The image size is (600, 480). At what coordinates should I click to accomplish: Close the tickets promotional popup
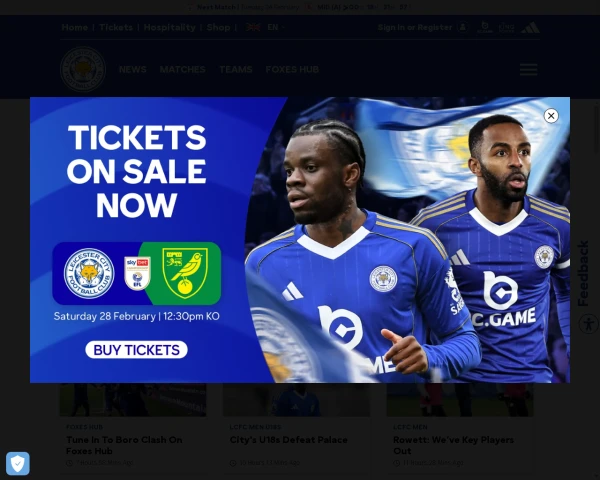551,116
